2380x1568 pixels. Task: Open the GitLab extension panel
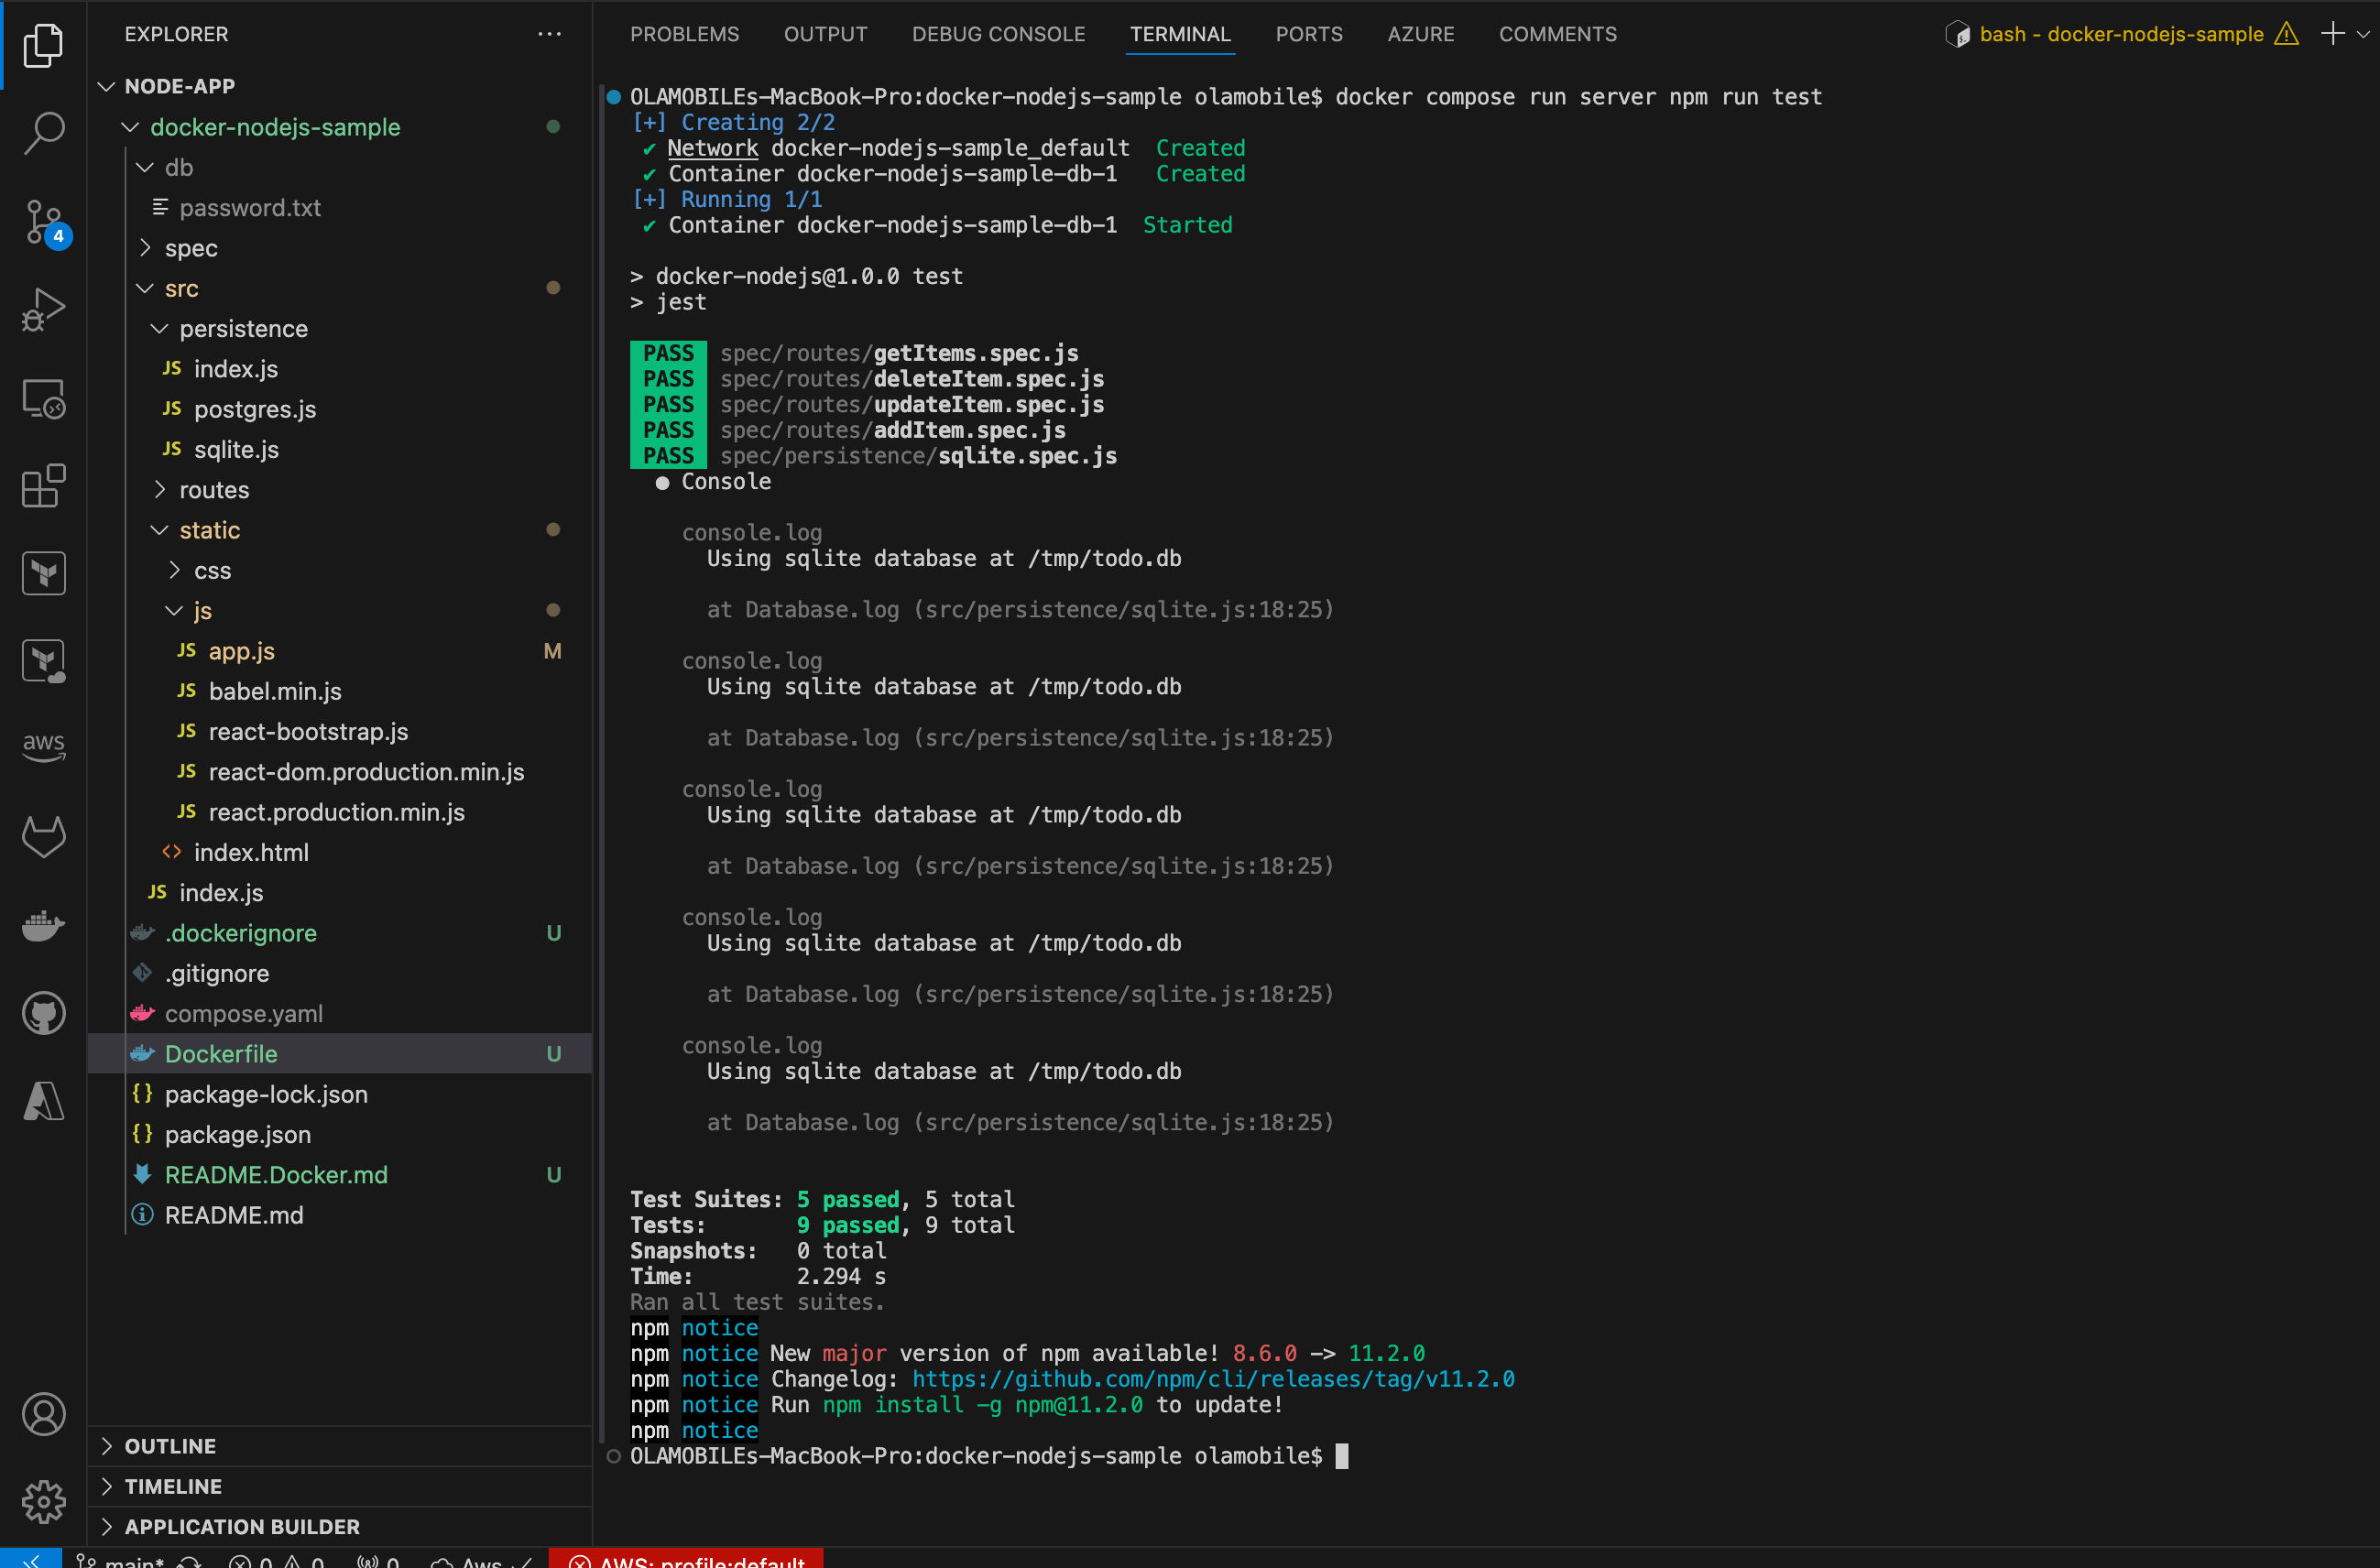pos(43,836)
